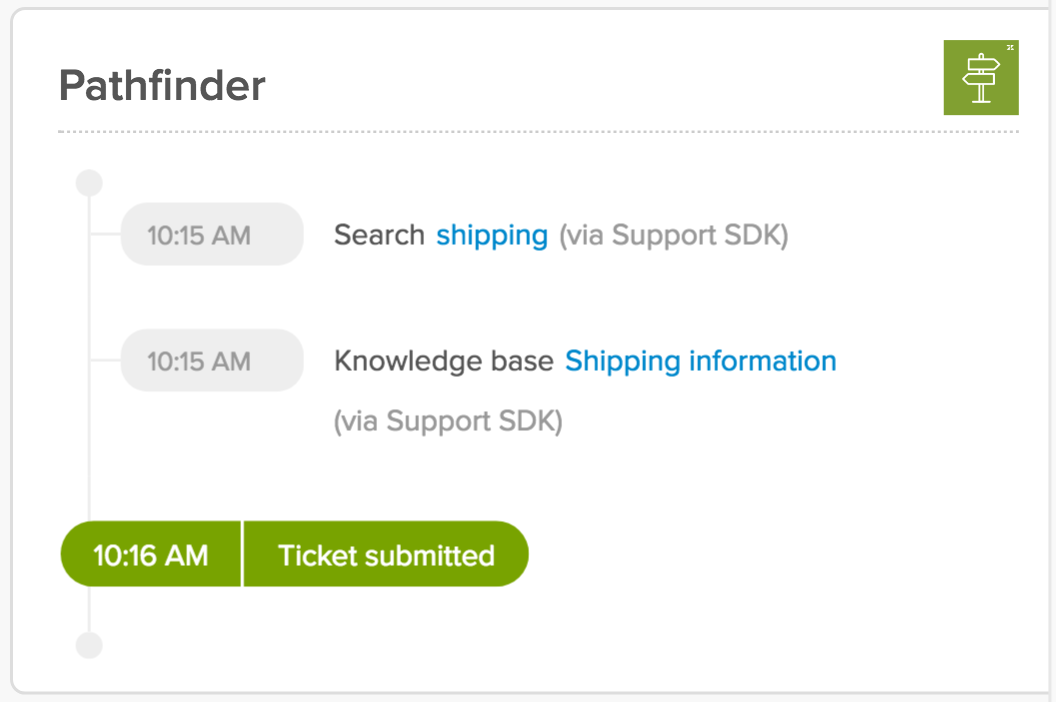Select the Ticket submitted green label
The image size is (1056, 702).
pos(386,554)
